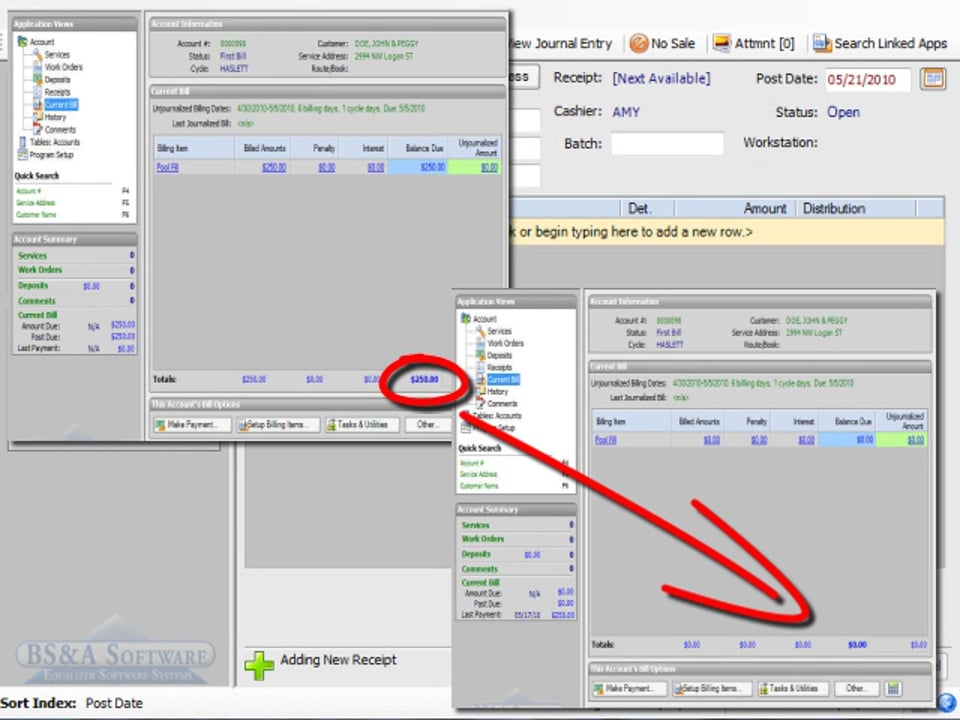This screenshot has height=720, width=960.
Task: Click Work Orders icon in zero-balance window
Action: (480, 343)
